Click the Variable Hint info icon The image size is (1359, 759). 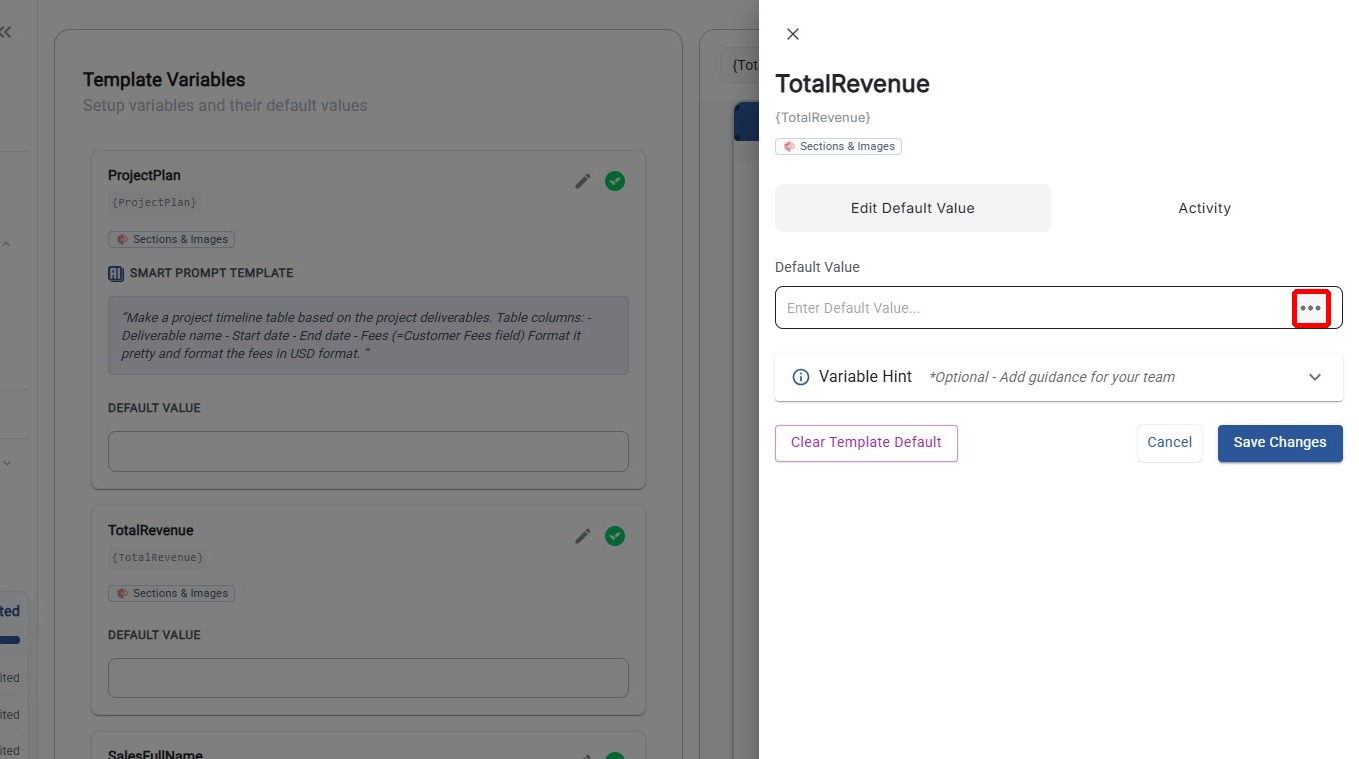click(801, 377)
